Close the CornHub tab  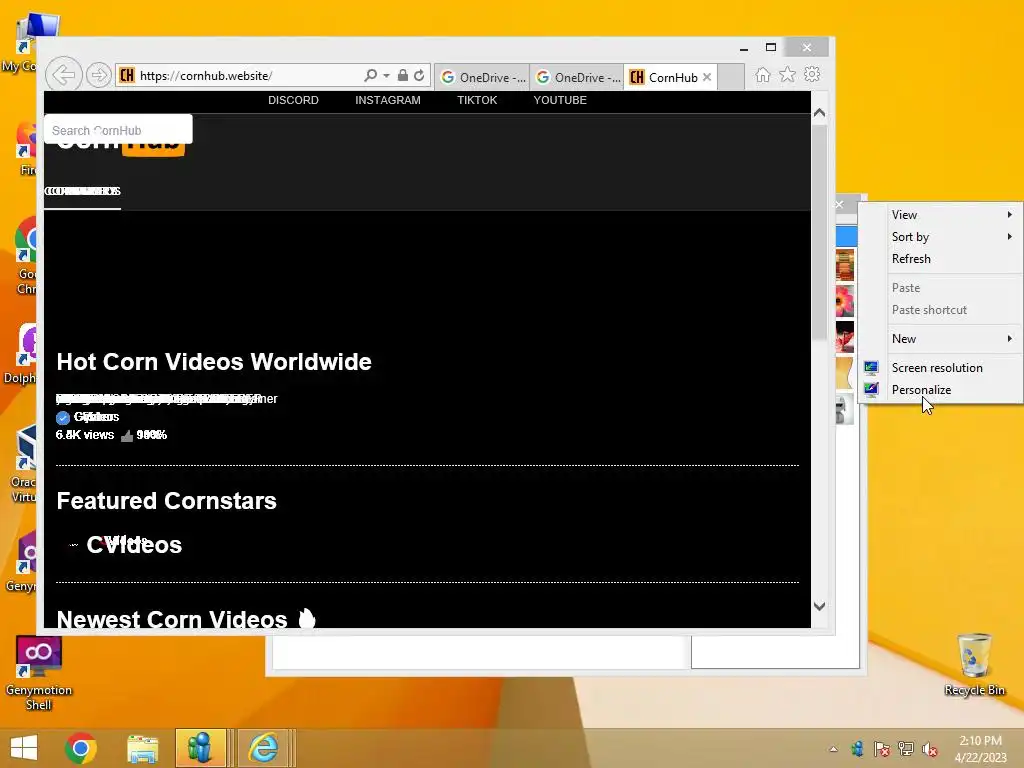click(x=707, y=77)
